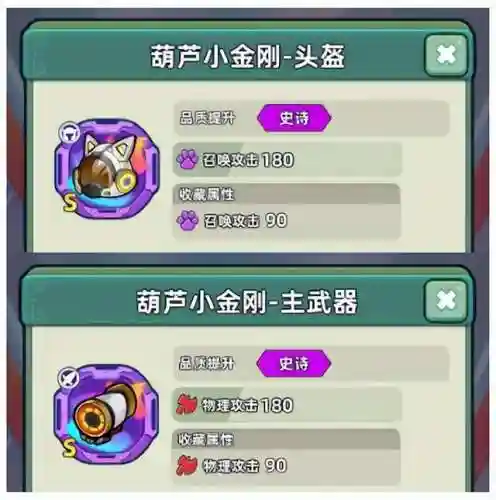Click the 史诗 quality tag in weapon panel

pyautogui.click(x=294, y=363)
